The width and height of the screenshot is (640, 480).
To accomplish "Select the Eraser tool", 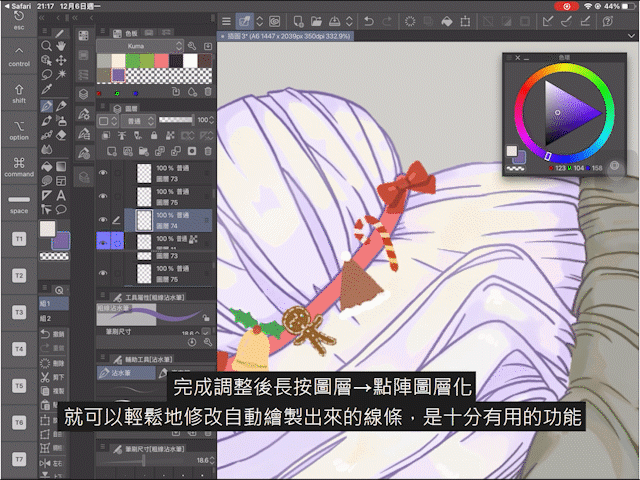I will pos(61,135).
